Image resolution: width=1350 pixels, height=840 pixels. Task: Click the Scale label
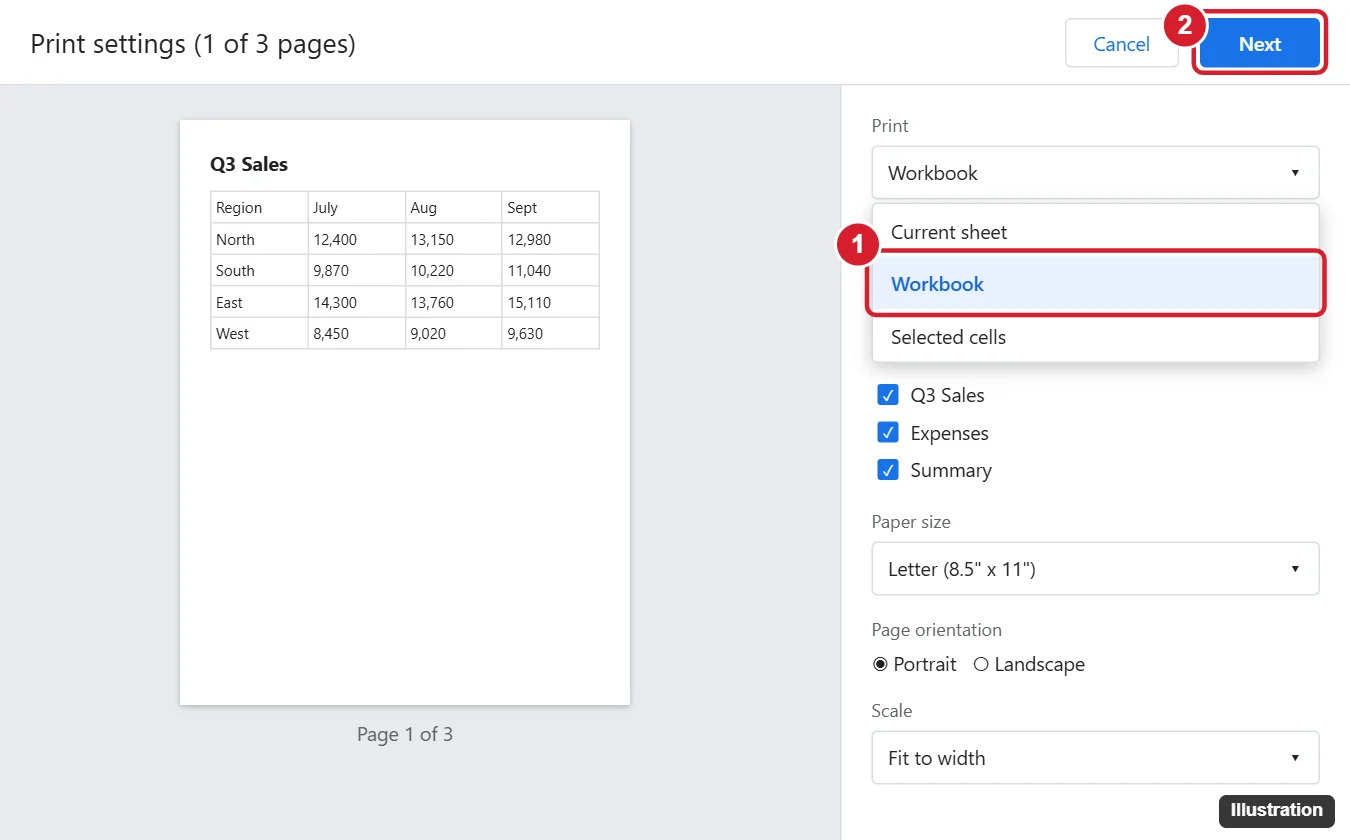892,711
